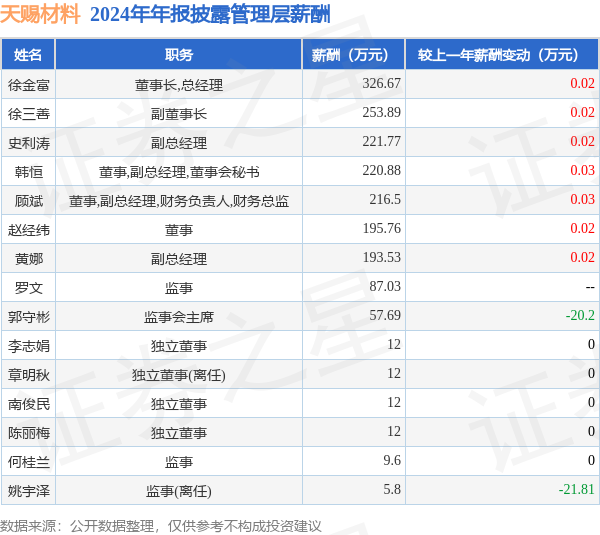Click 陈丽梅's salary value 12

coord(394,431)
